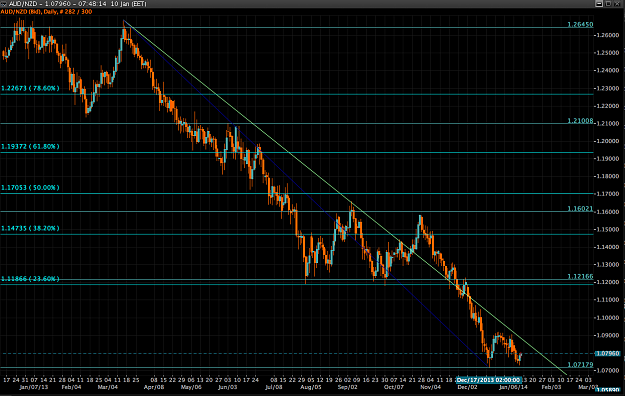This screenshot has width=625, height=396.
Task: Select the '1.11866 ( 23.60%)' Fibonacci label
Action: coord(30,278)
